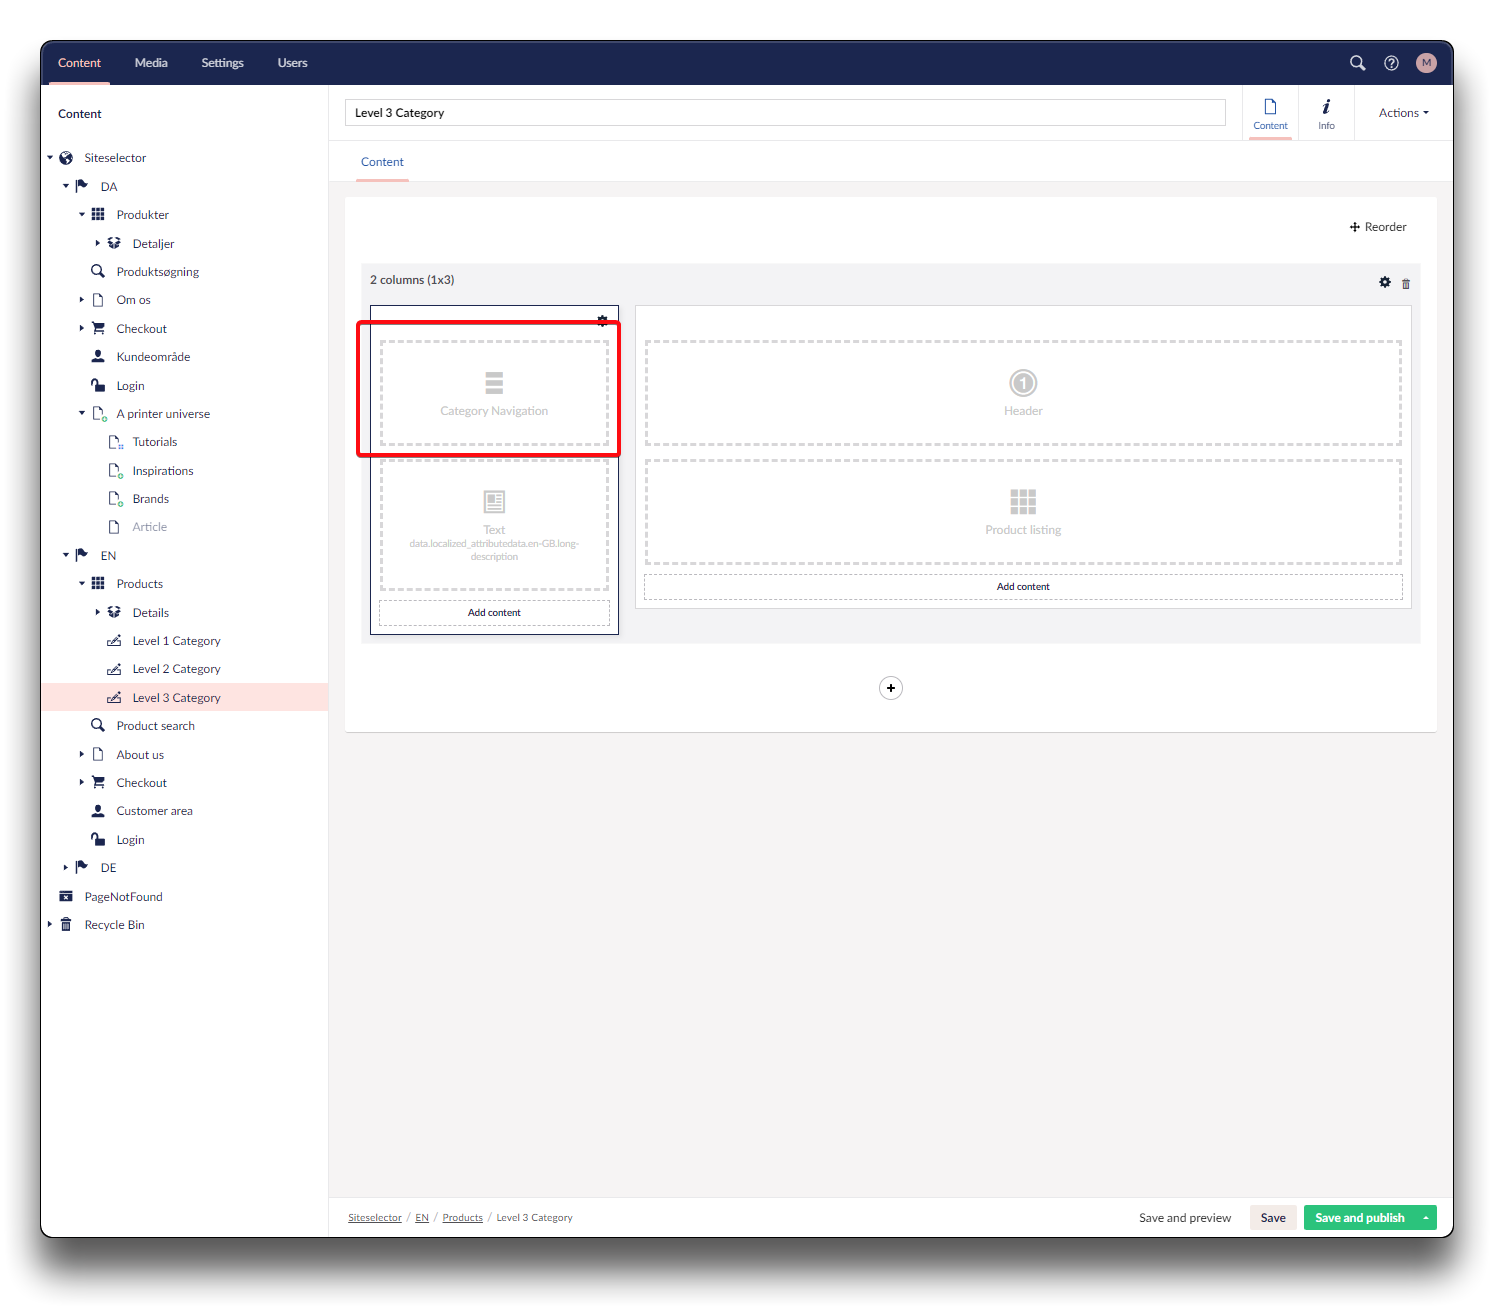Screen dimensions: 1494x1310
Task: Open the search magnifier in top bar
Action: (1357, 63)
